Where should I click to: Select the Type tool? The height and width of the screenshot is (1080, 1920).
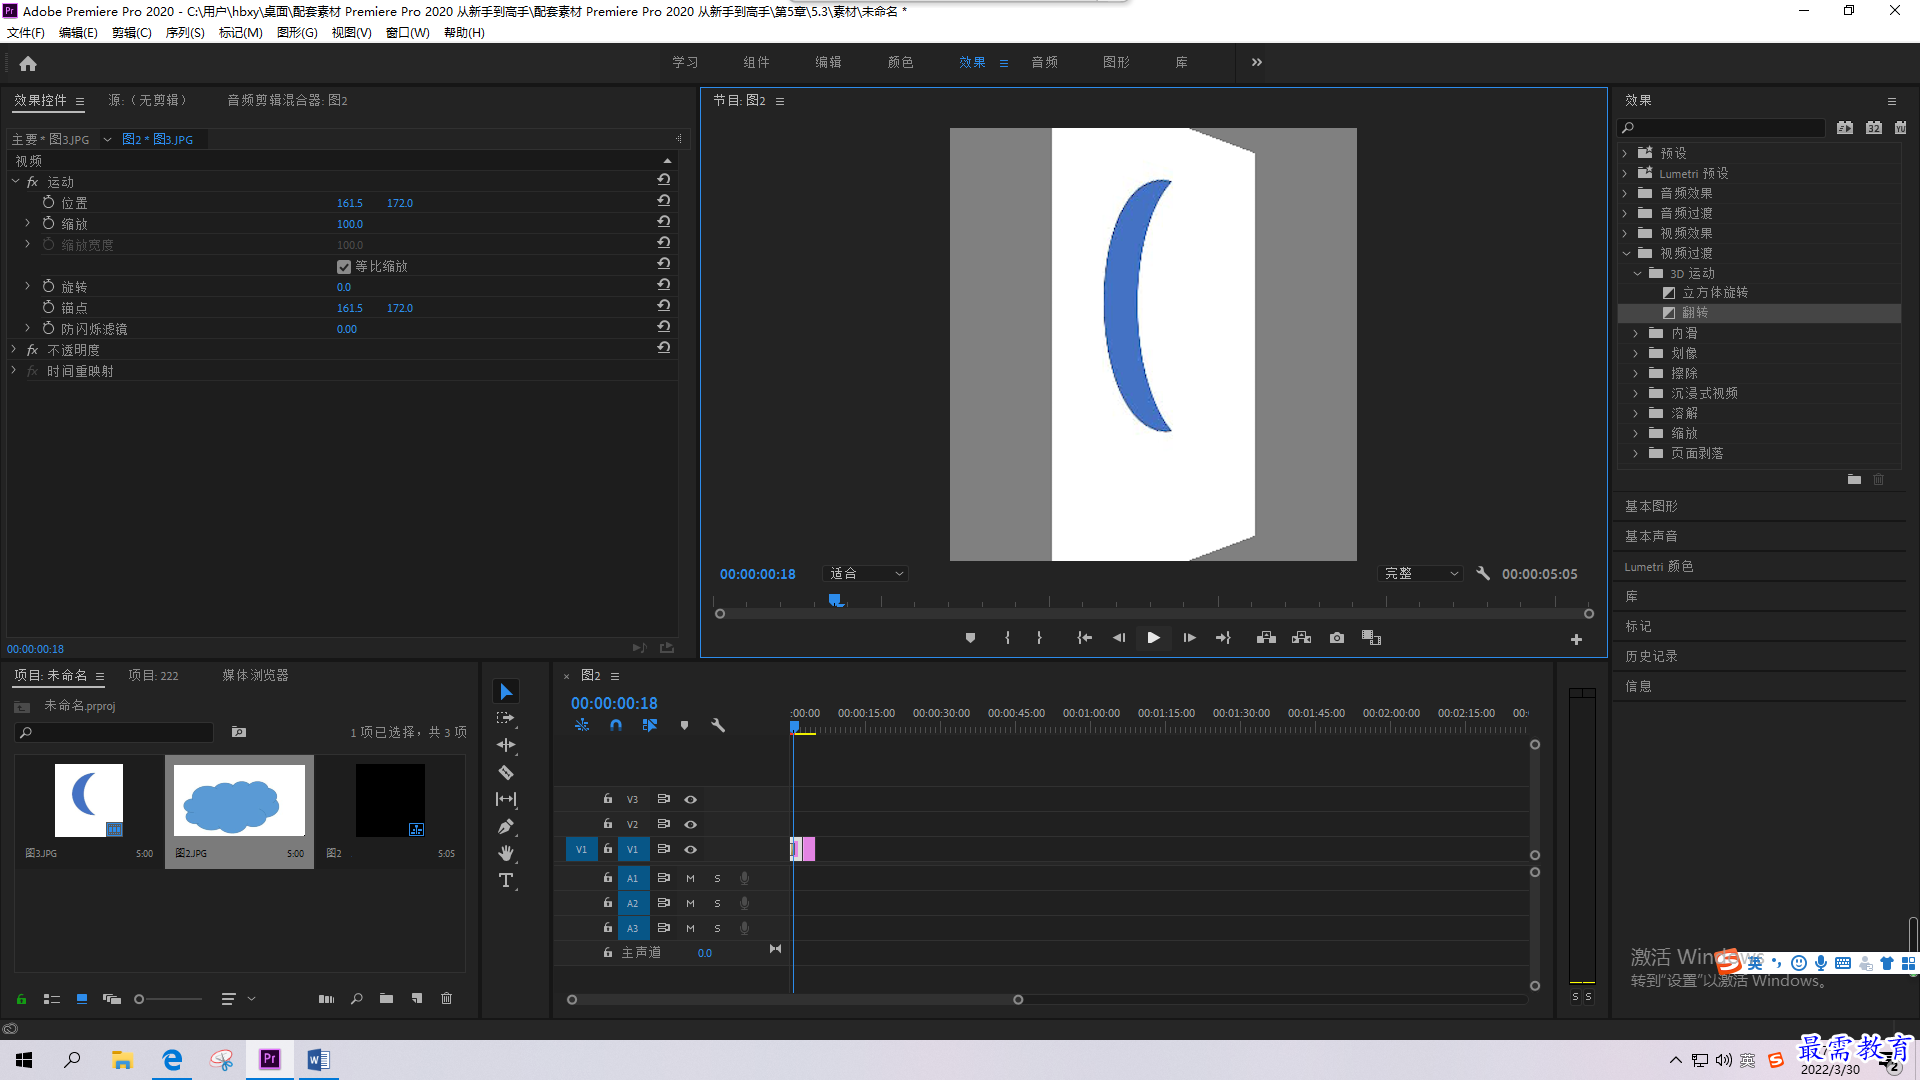[x=506, y=881]
